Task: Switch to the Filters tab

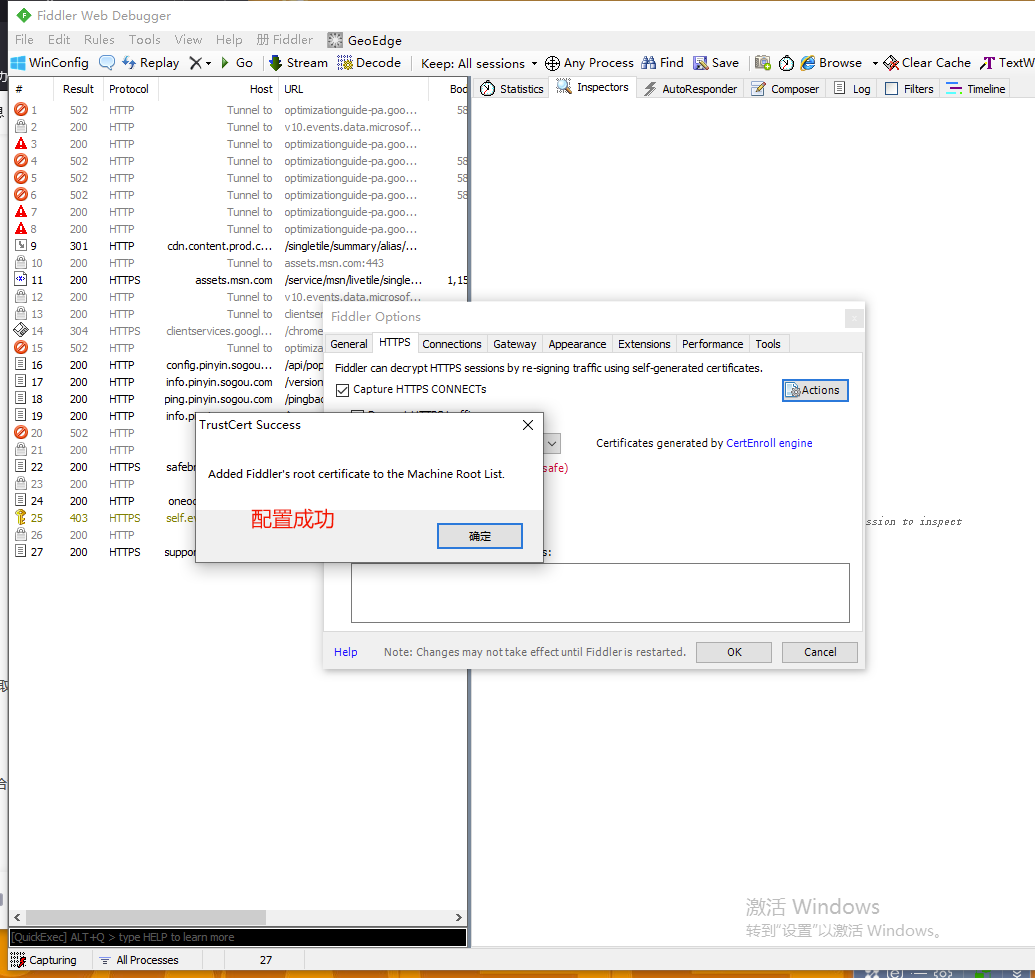Action: [909, 88]
